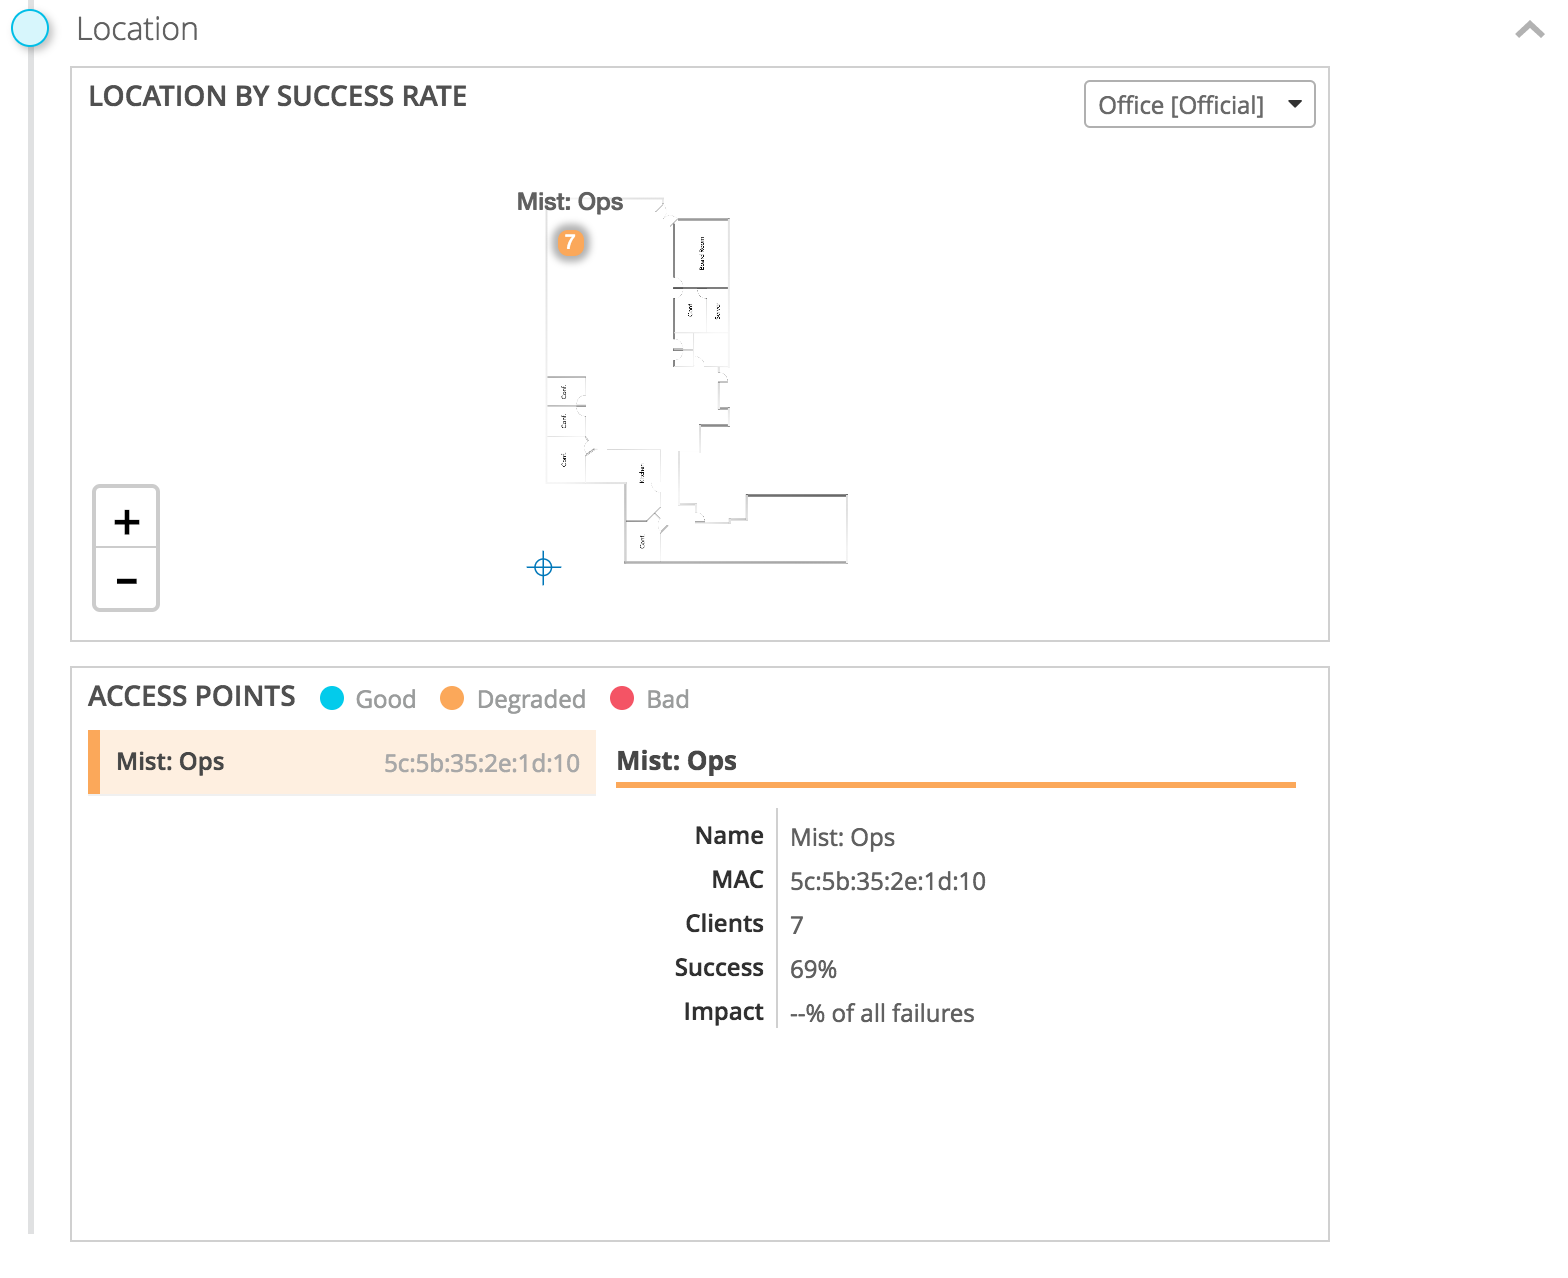Image resolution: width=1568 pixels, height=1278 pixels.
Task: Click the Location section title
Action: pos(137,29)
